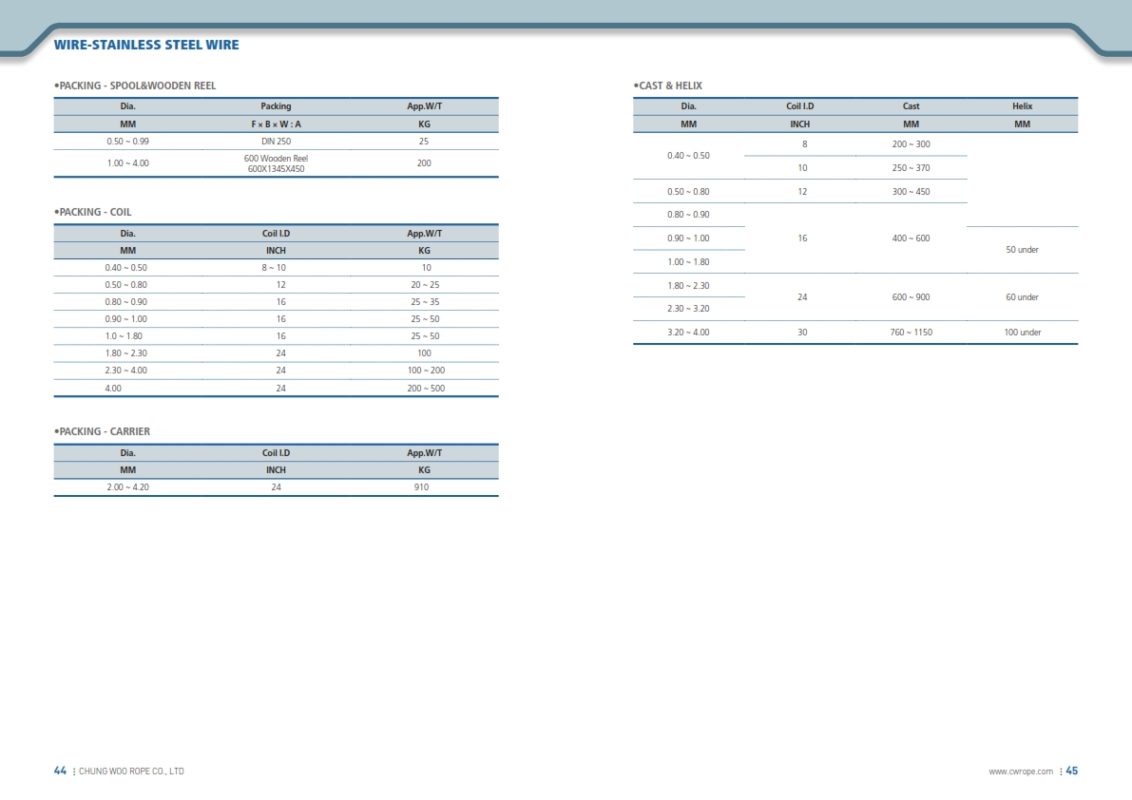Screen dimensions: 1132x800
Task: Click the CAST & HELIX section heading
Action: point(668,86)
